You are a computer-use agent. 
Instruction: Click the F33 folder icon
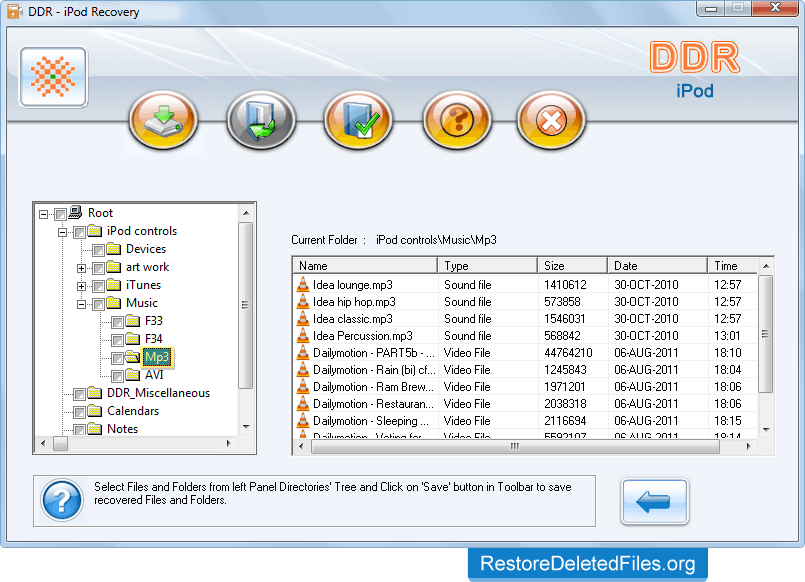(133, 321)
